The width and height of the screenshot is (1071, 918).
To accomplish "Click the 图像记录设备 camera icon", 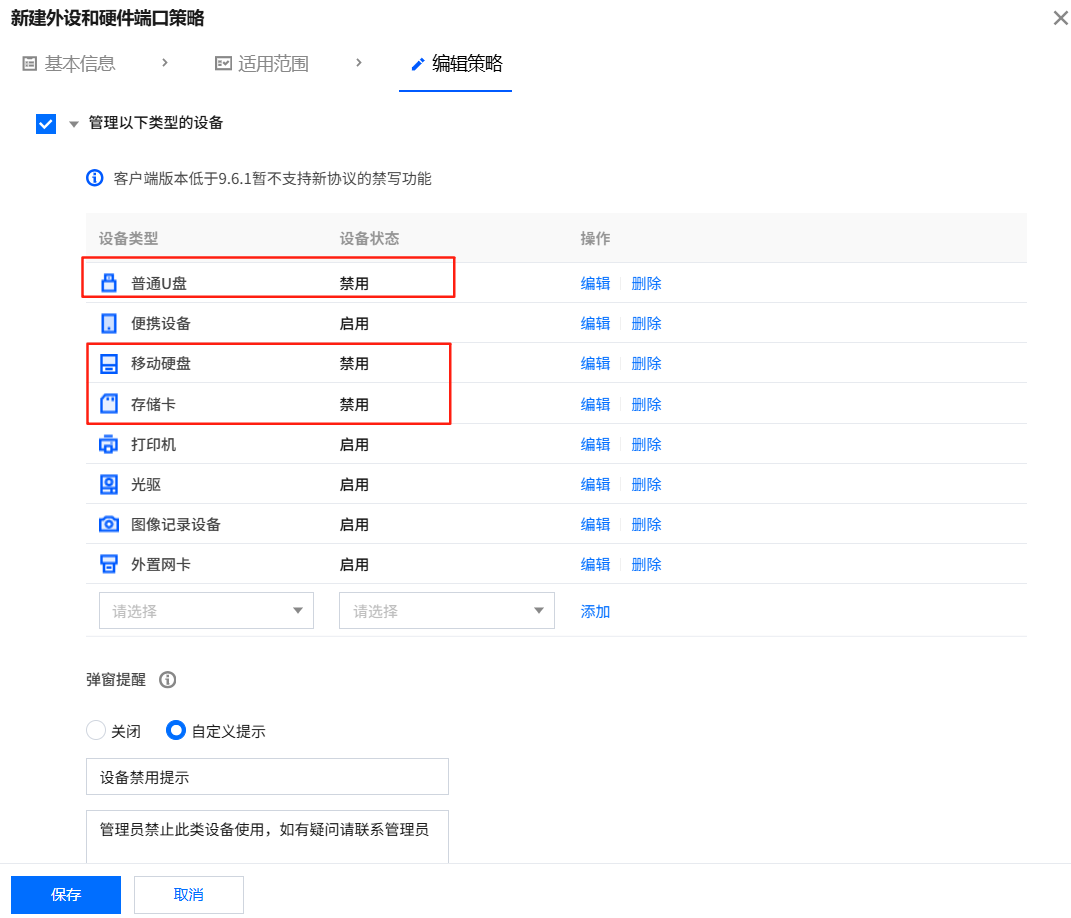I will [109, 524].
